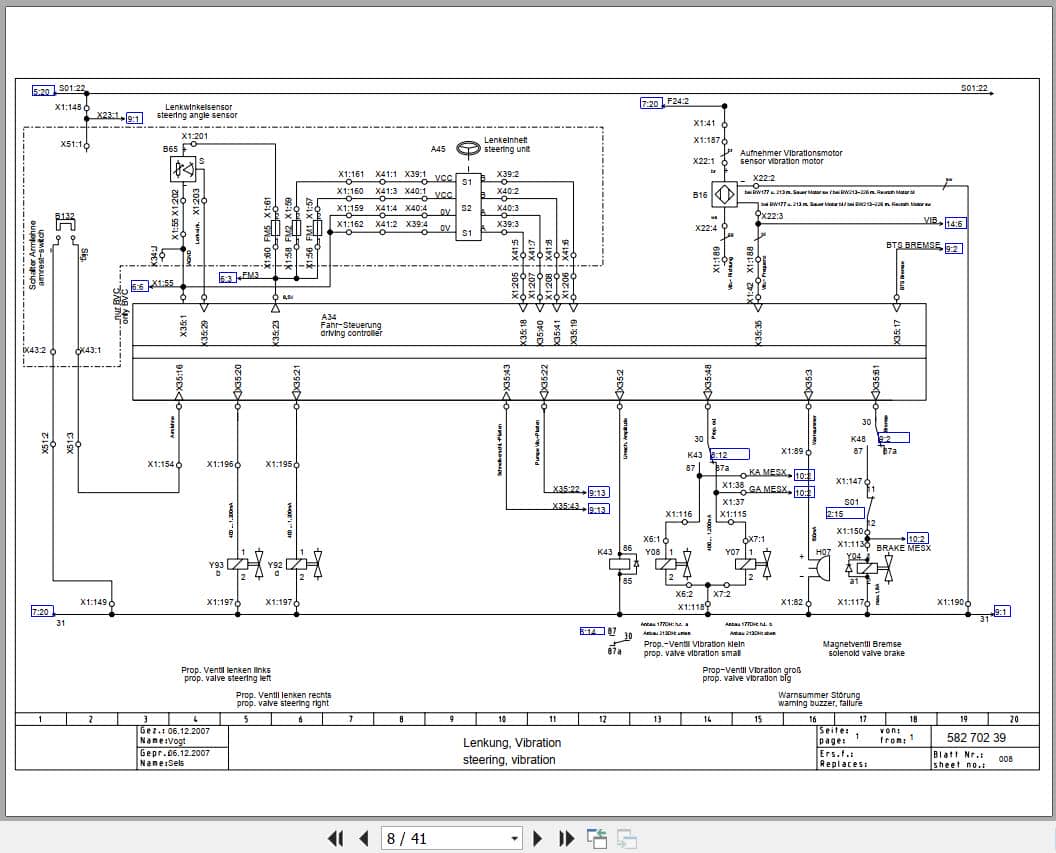Open the page number dropdown arrow
The width and height of the screenshot is (1056, 853).
point(515,839)
